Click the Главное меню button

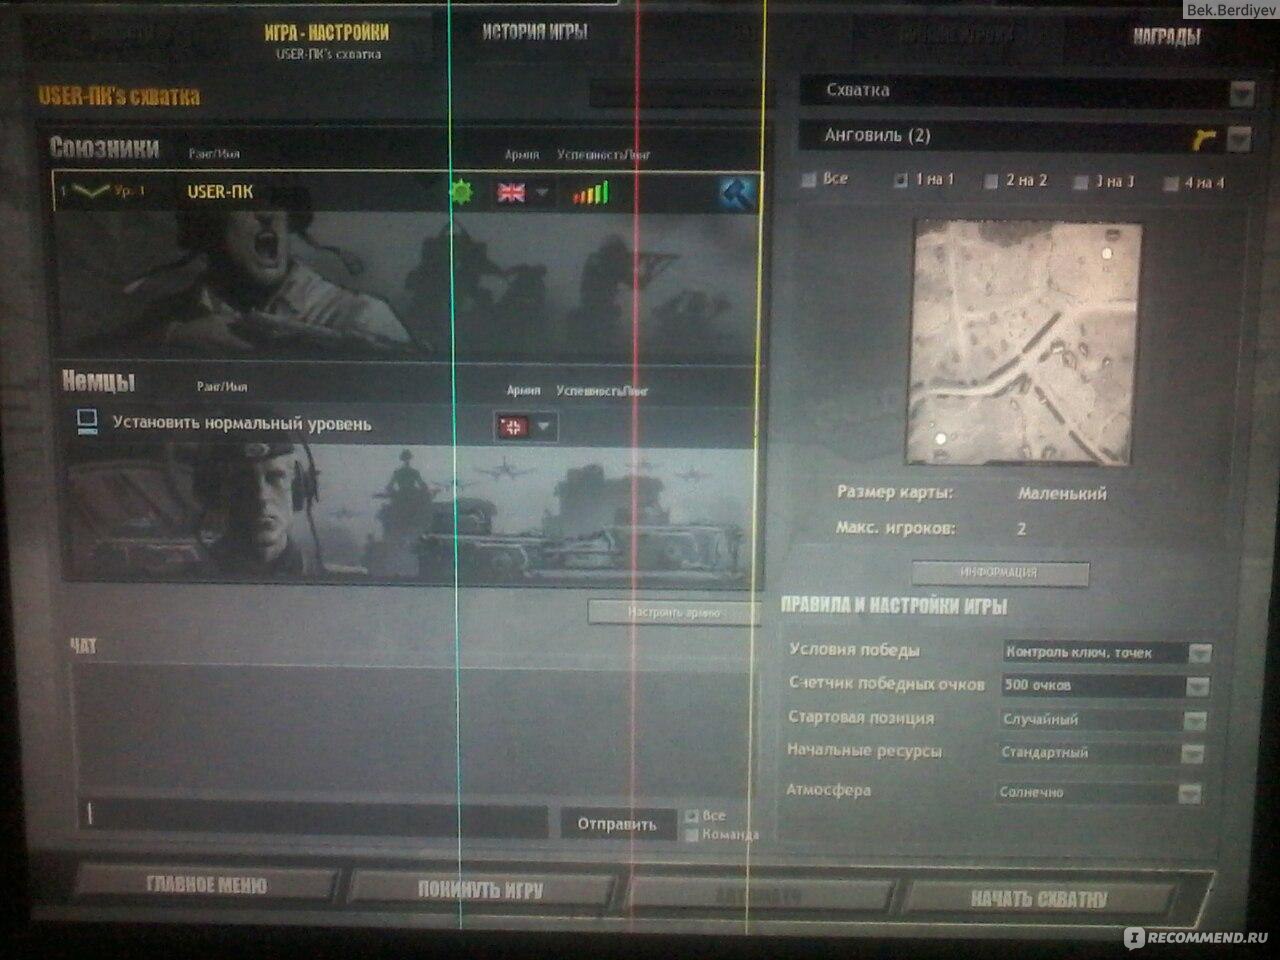pyautogui.click(x=206, y=886)
